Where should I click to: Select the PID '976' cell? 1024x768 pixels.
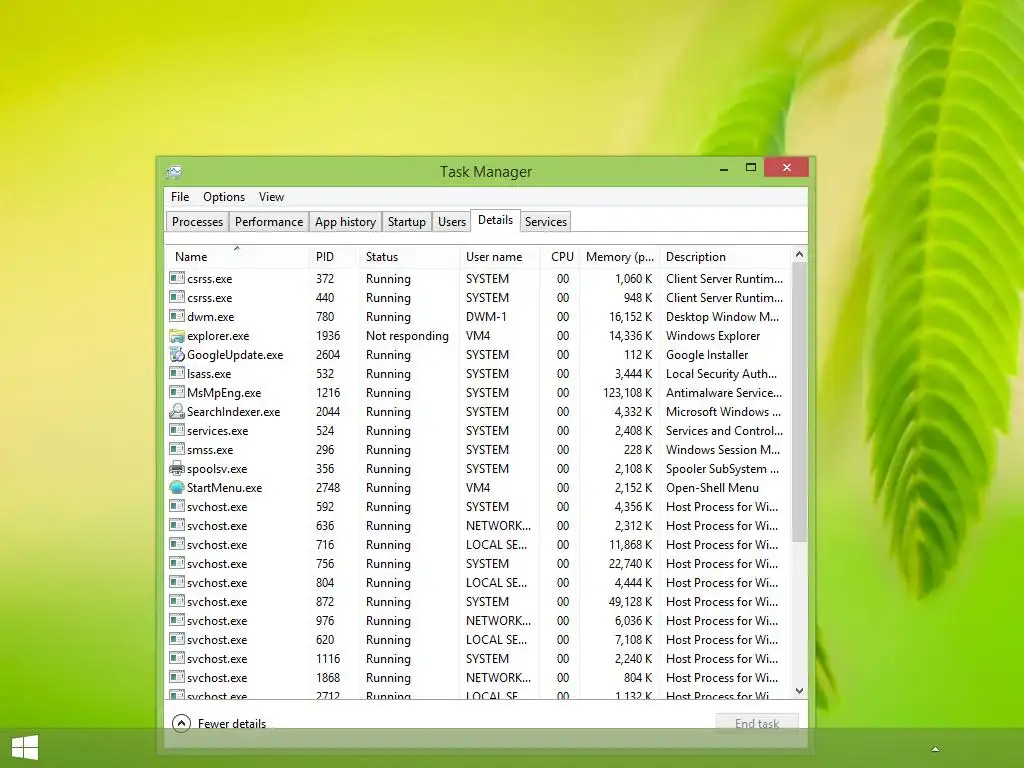pyautogui.click(x=325, y=620)
